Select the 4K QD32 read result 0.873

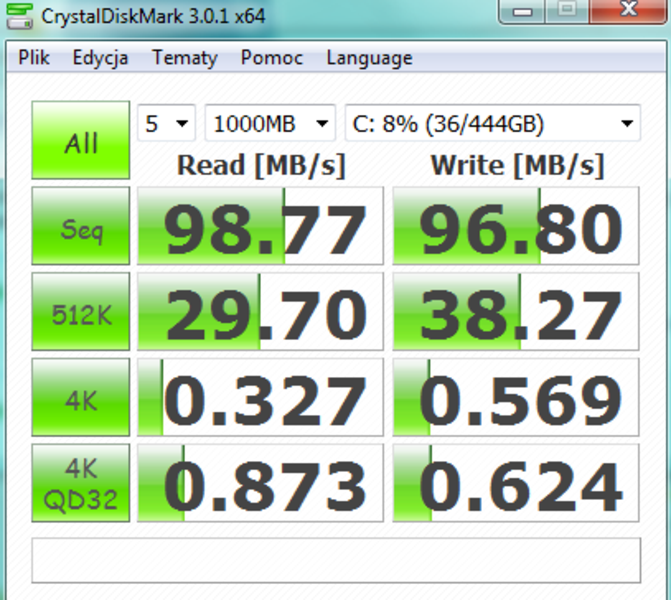[x=260, y=483]
